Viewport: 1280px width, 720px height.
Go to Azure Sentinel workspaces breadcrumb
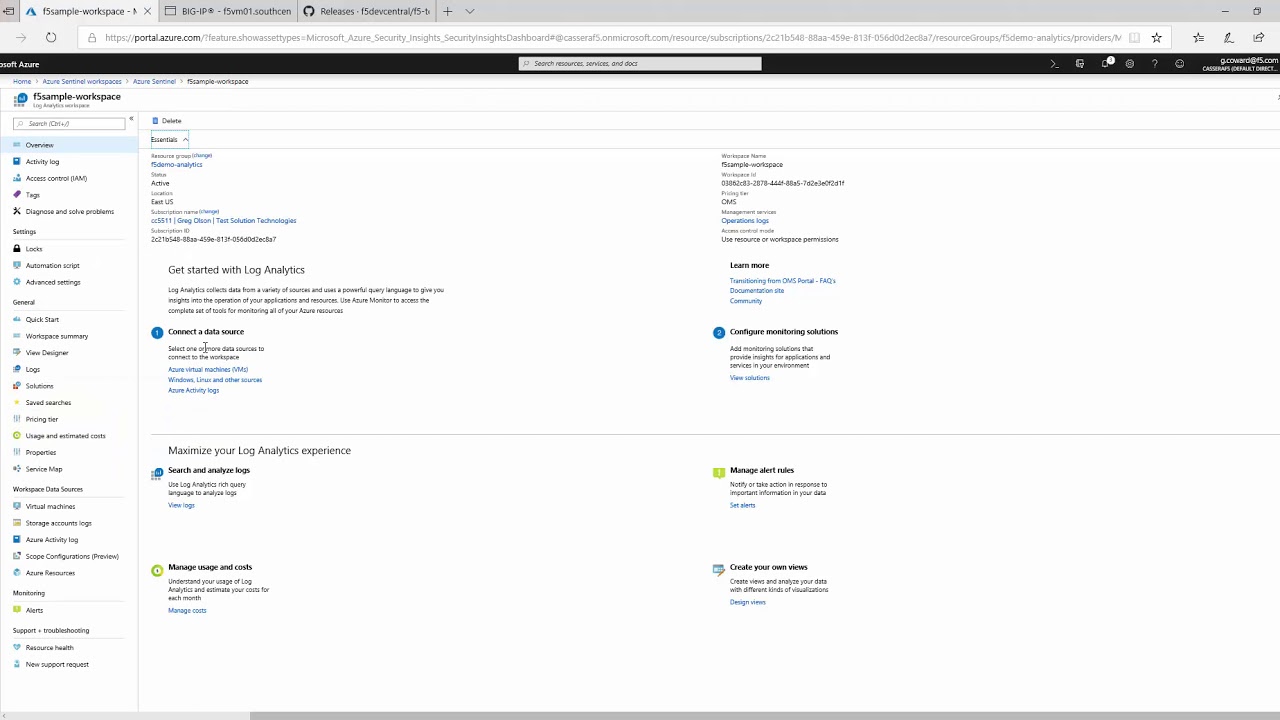[82, 81]
